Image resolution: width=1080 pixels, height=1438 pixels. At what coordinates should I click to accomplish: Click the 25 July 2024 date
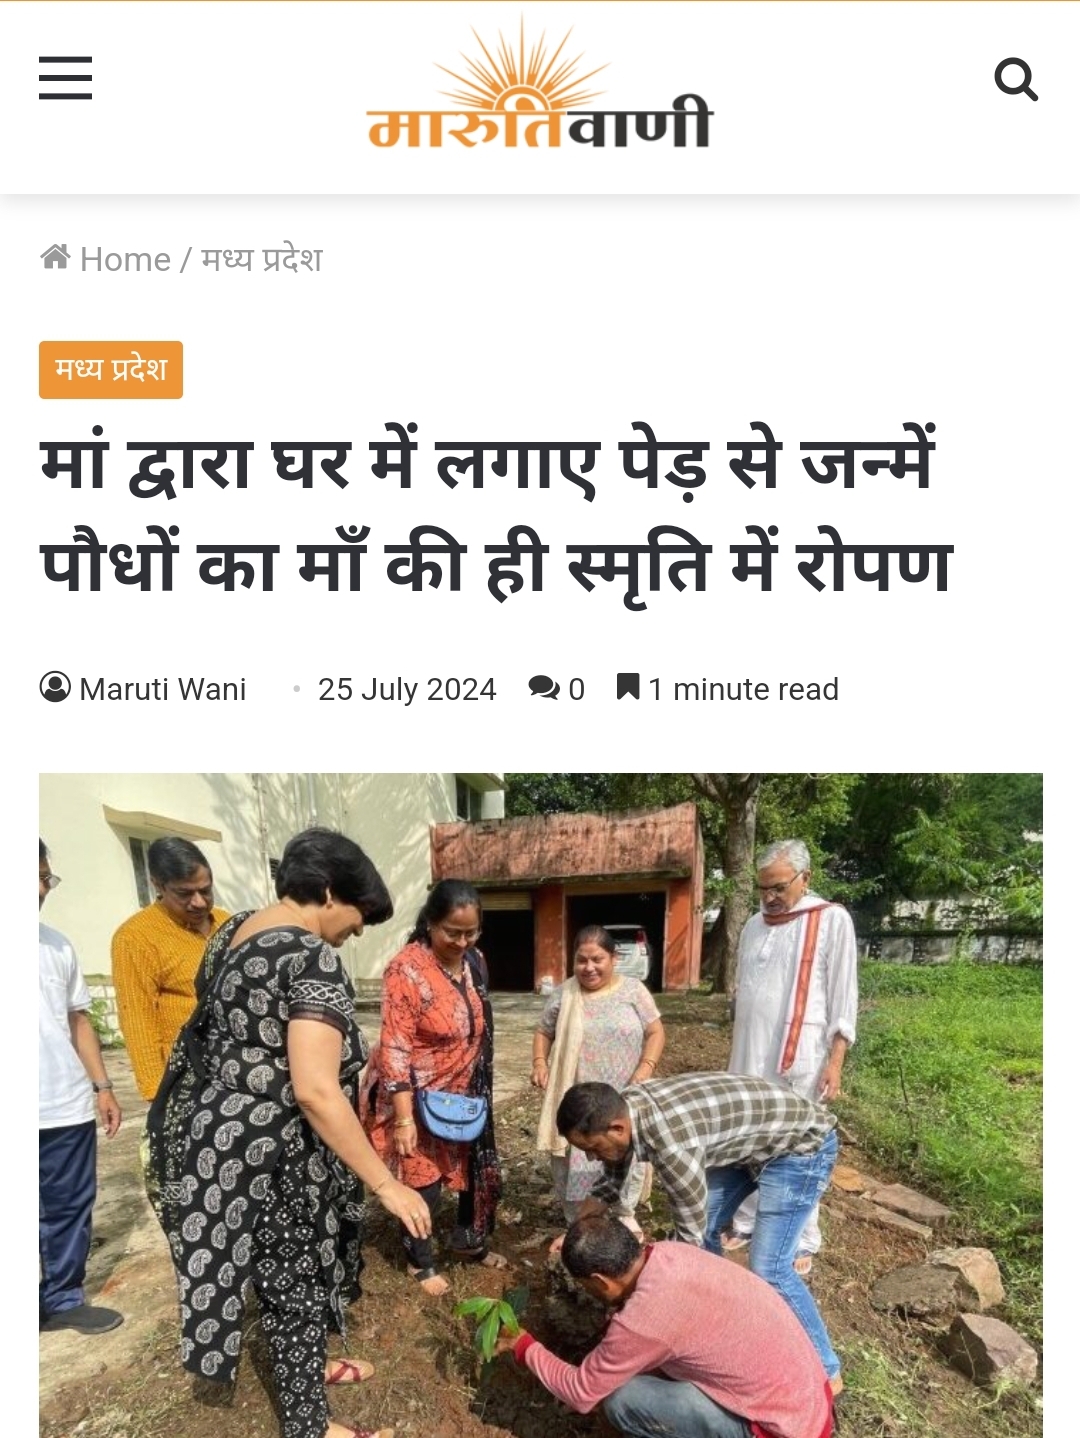407,689
